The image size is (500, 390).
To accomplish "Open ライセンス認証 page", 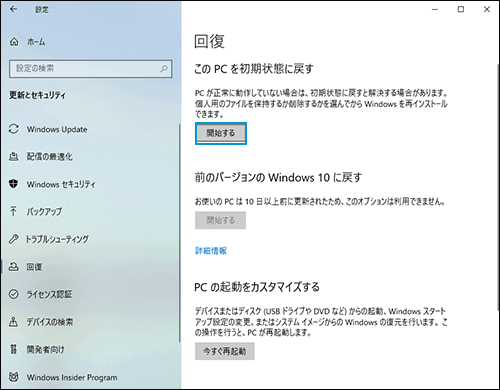I will click(49, 294).
